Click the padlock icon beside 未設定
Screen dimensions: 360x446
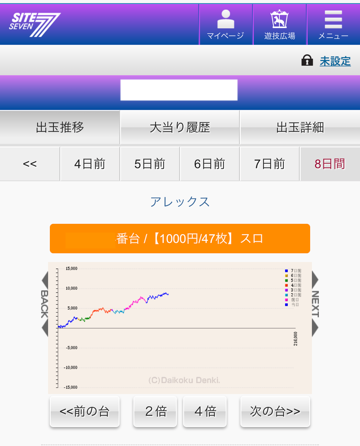(x=307, y=61)
